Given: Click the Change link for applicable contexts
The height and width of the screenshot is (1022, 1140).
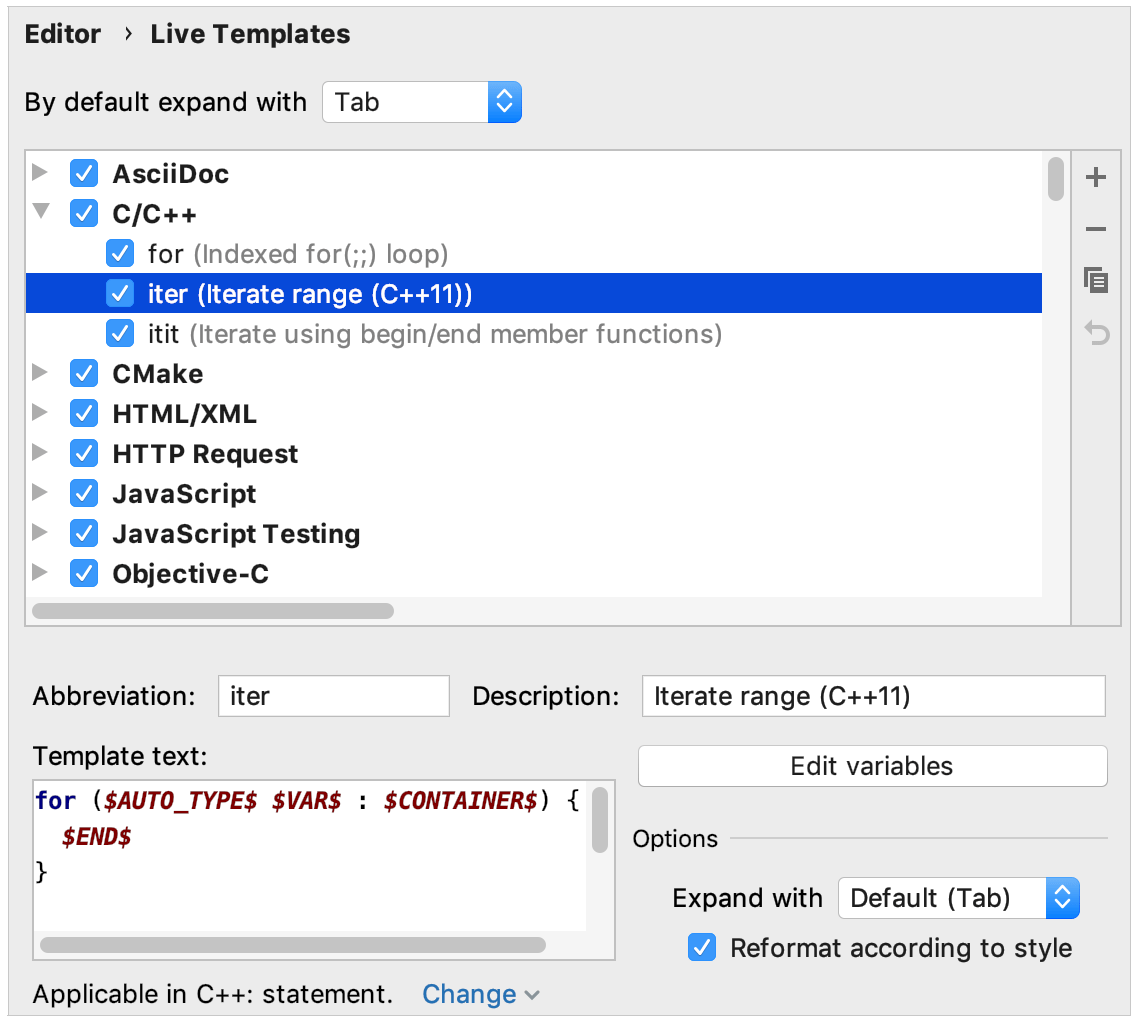Looking at the screenshot, I should pos(469,993).
